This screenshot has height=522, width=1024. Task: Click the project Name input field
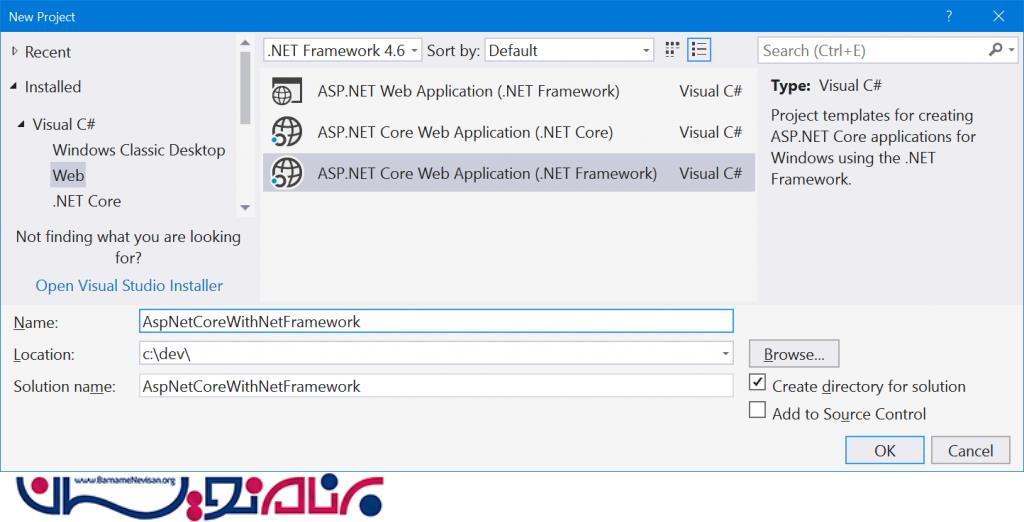coord(436,321)
